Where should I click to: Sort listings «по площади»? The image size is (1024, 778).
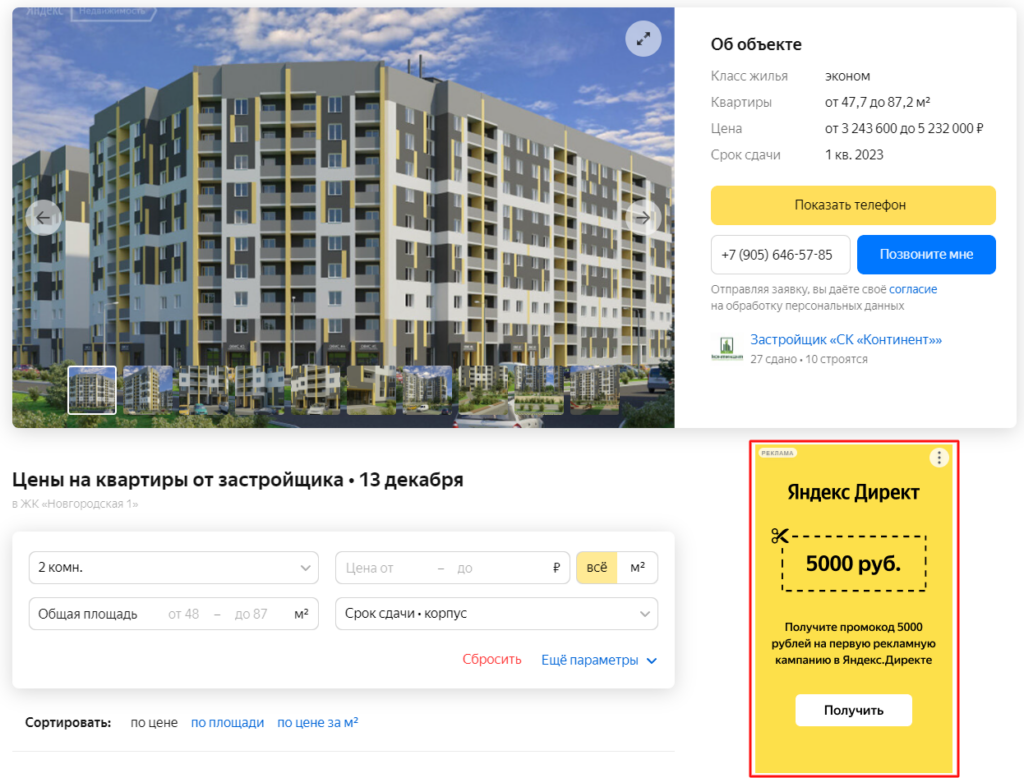tap(227, 722)
